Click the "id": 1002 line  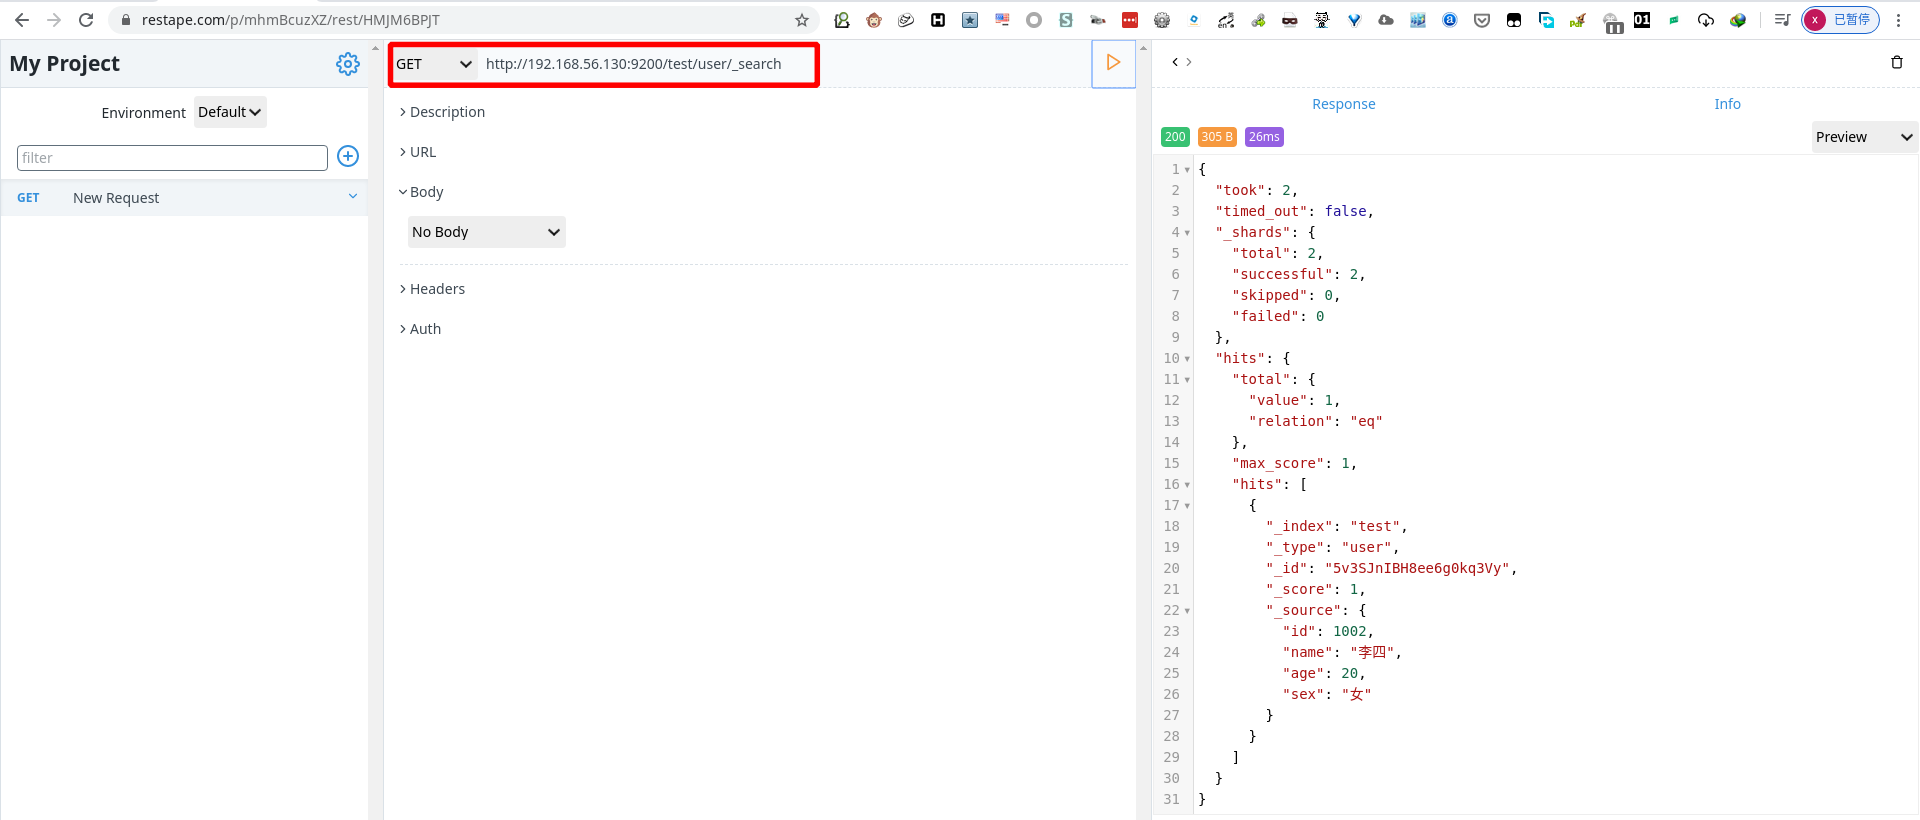(1329, 631)
